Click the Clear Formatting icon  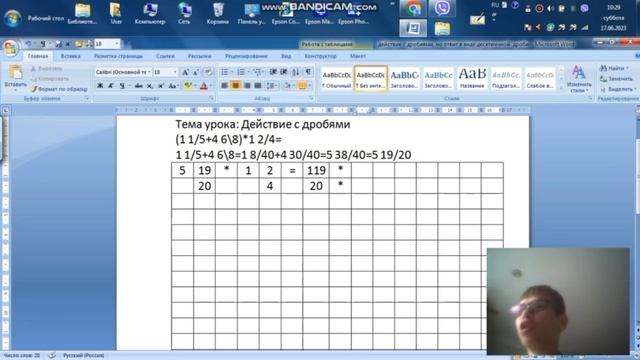tap(208, 72)
